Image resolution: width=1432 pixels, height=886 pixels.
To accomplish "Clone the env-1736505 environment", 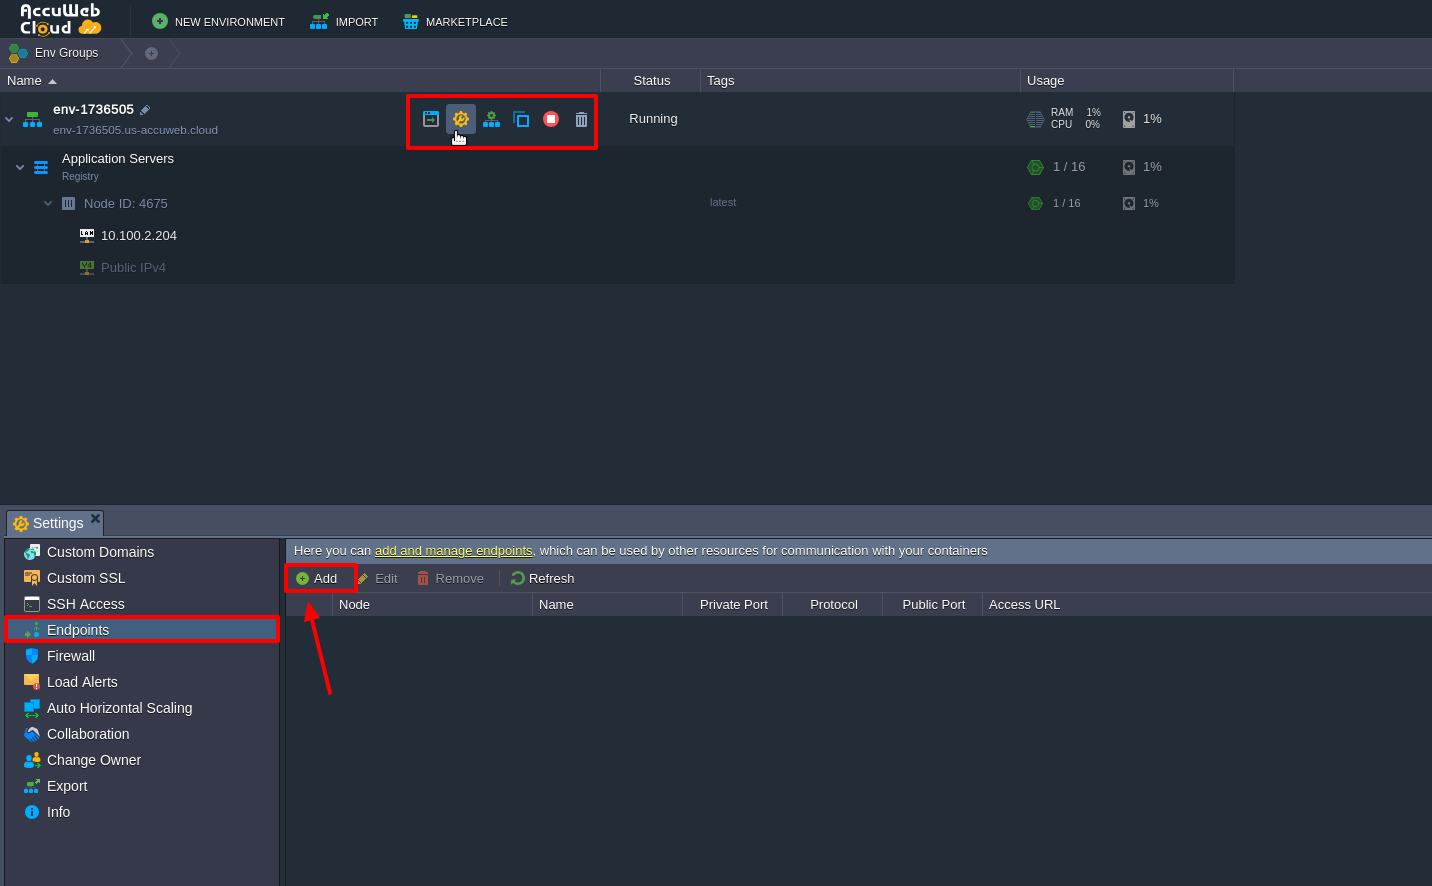I will point(521,118).
